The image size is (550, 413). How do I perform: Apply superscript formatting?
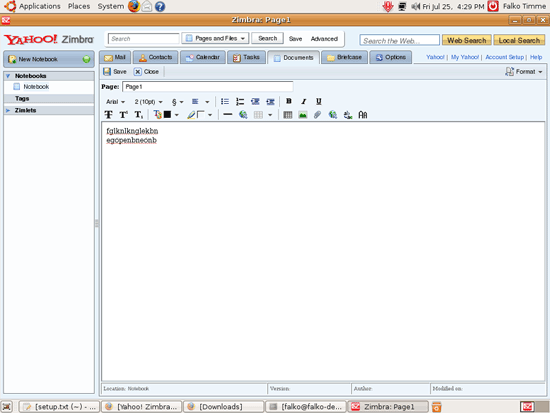point(123,115)
